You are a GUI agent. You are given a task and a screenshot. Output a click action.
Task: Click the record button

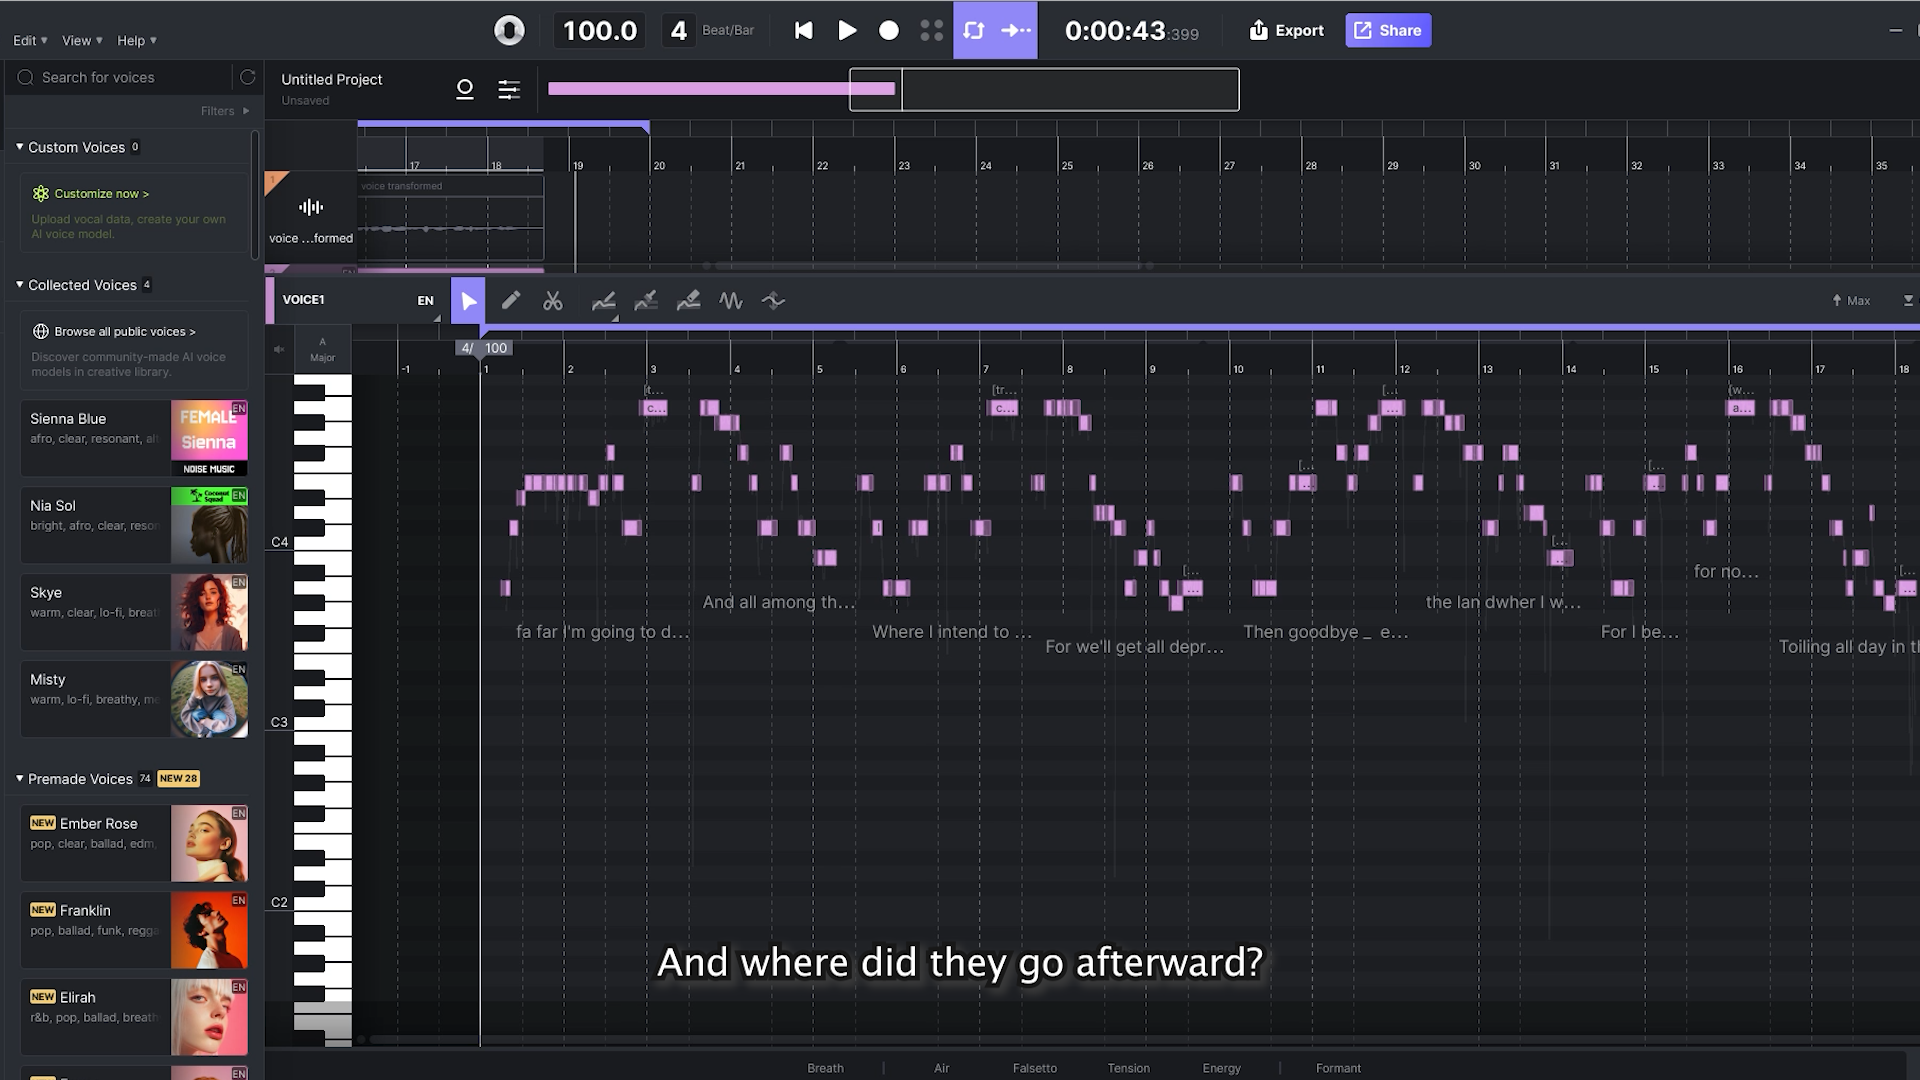(x=888, y=30)
